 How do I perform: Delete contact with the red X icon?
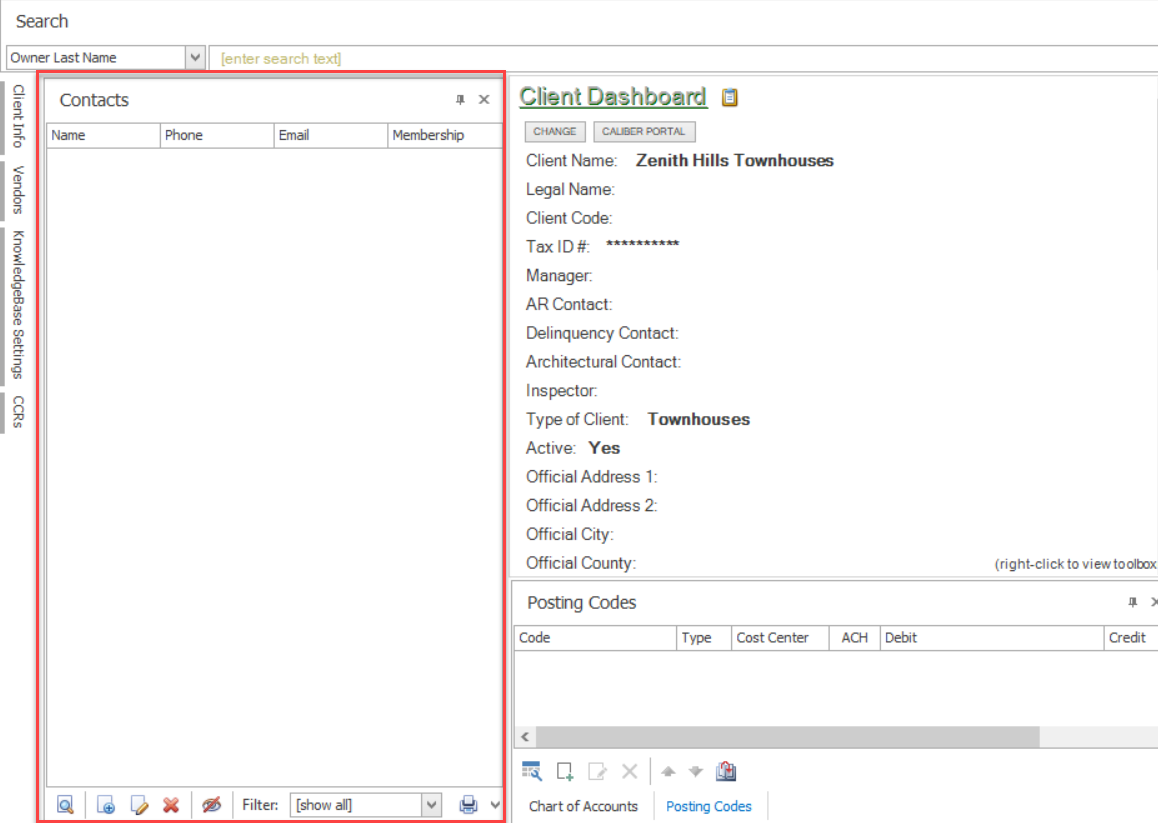pyautogui.click(x=171, y=805)
